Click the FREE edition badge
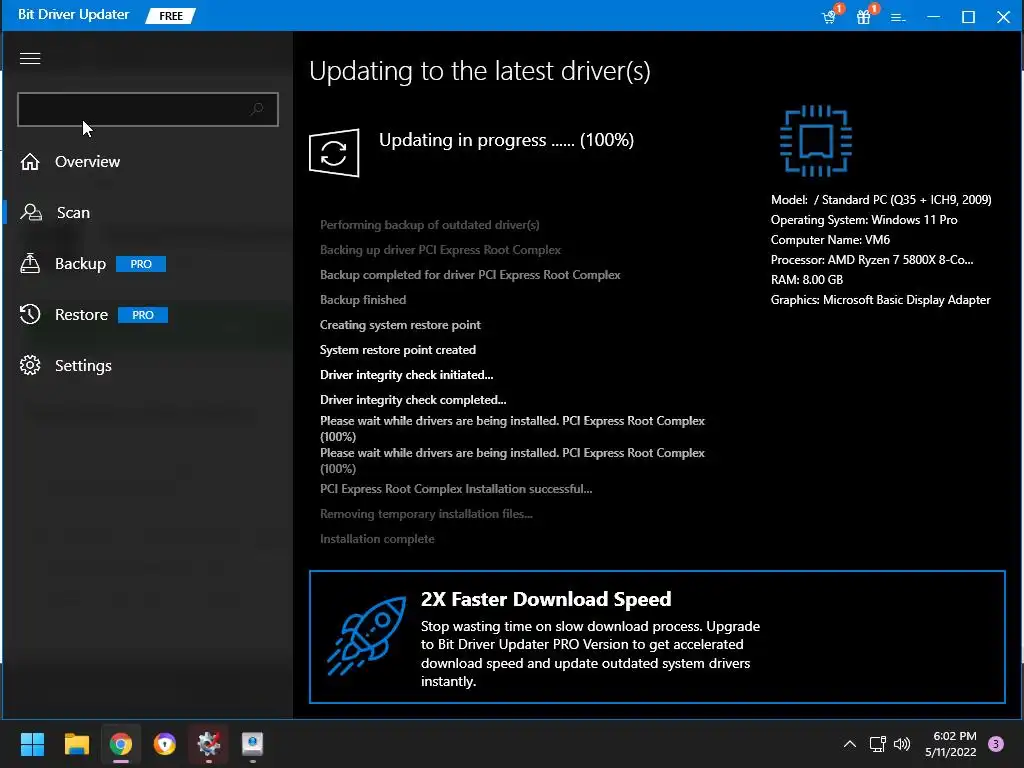1024x768 pixels. [170, 16]
